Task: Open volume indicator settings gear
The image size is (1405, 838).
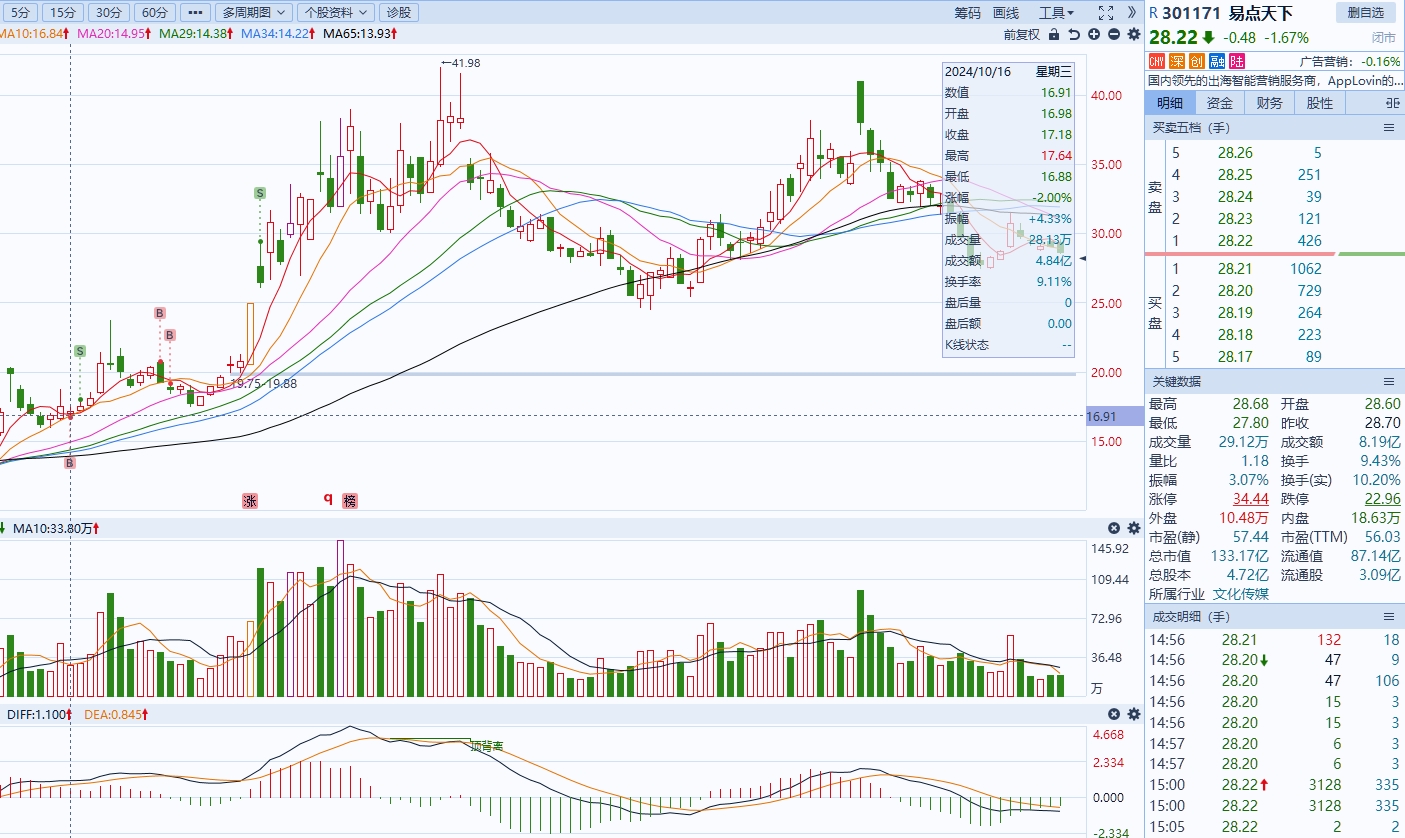Action: point(1134,528)
